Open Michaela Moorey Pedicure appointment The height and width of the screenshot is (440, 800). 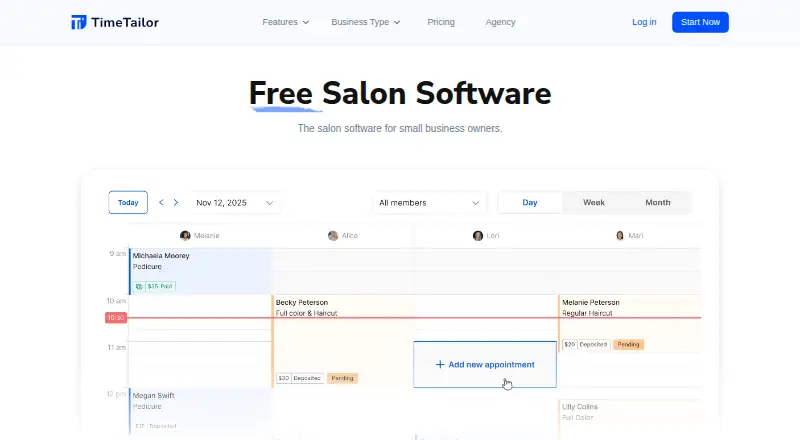tap(200, 271)
